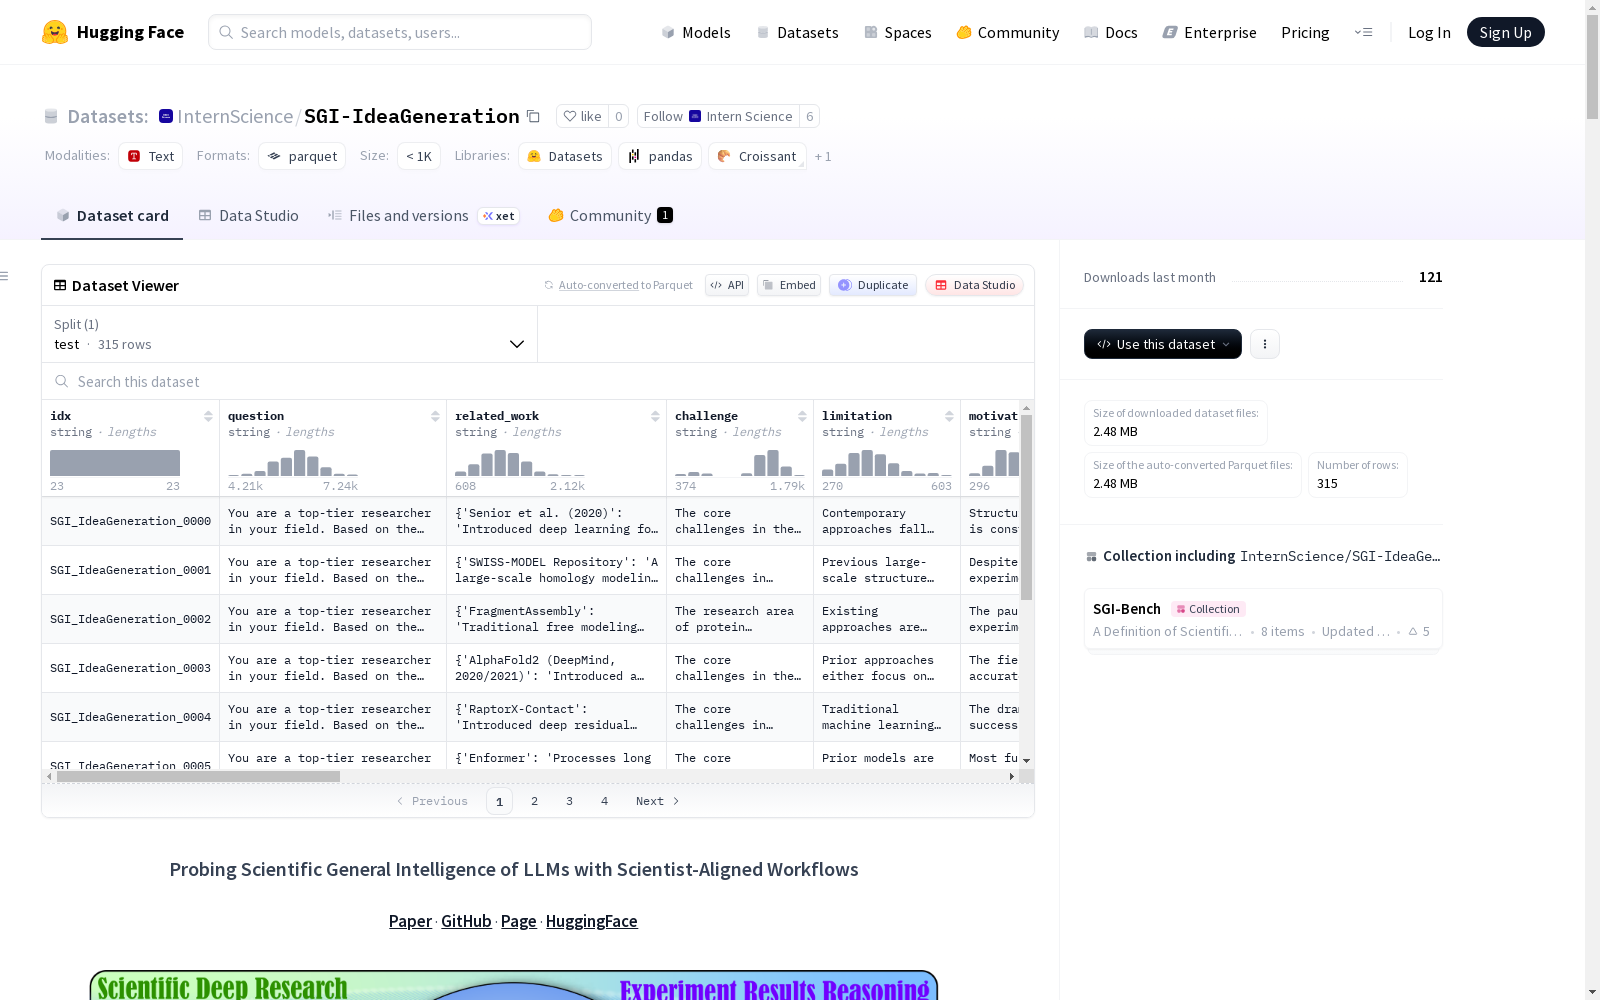1600x1000 pixels.
Task: Open the GitHub link
Action: click(x=466, y=921)
